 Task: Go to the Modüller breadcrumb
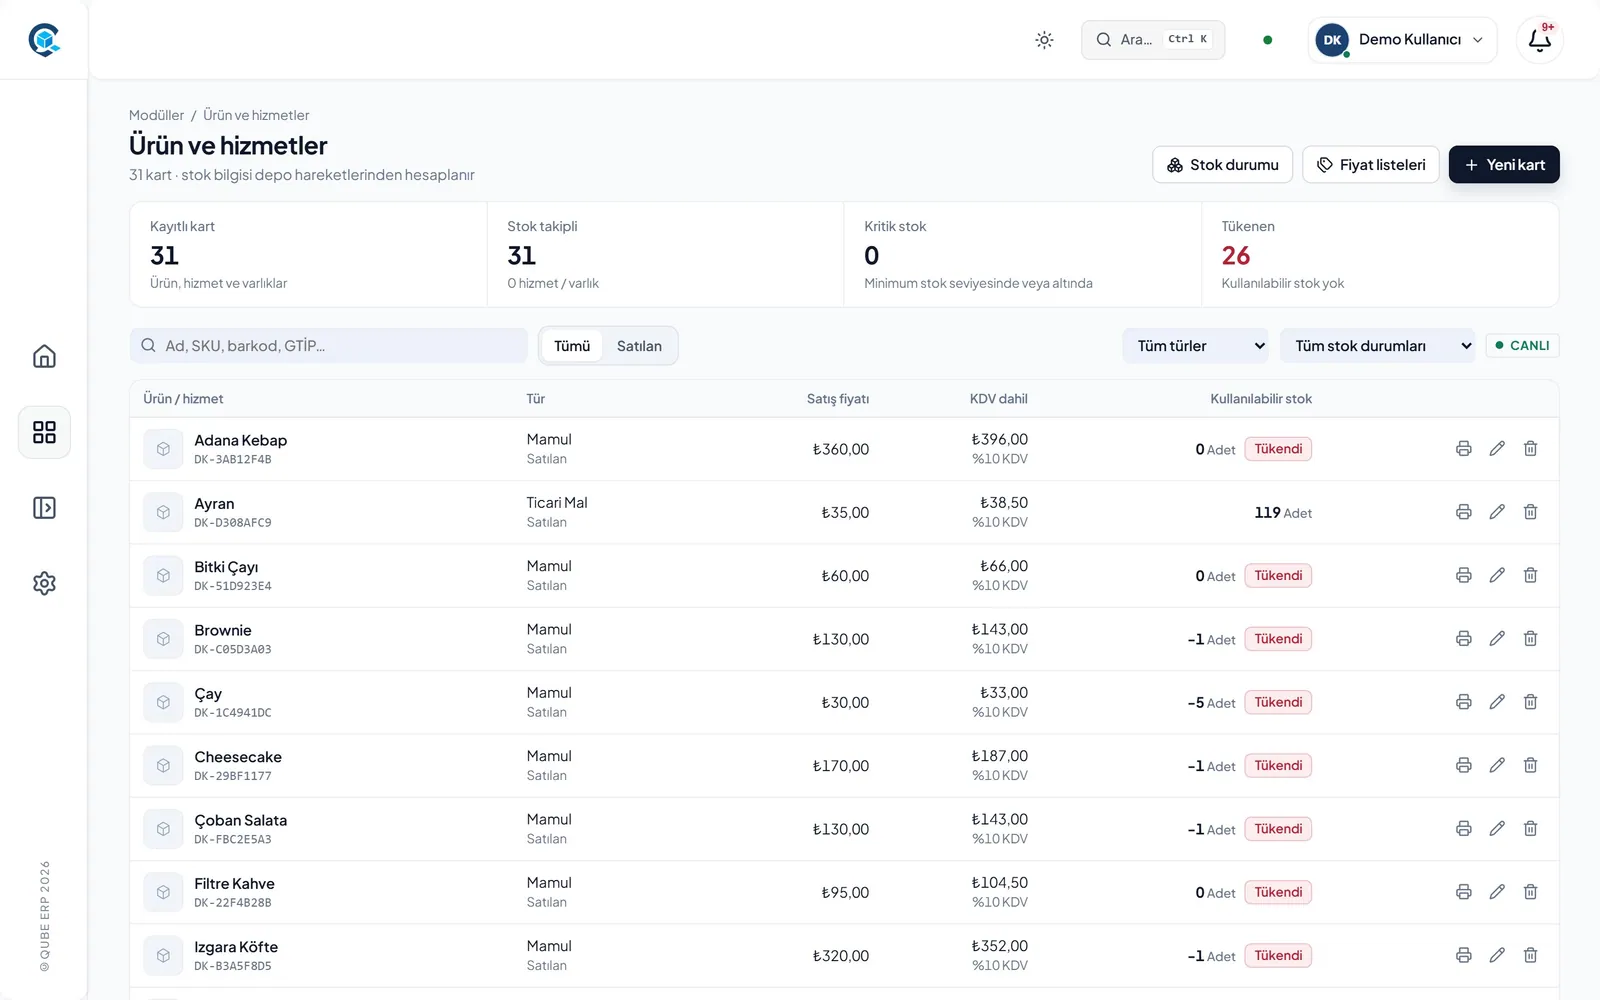tap(156, 115)
